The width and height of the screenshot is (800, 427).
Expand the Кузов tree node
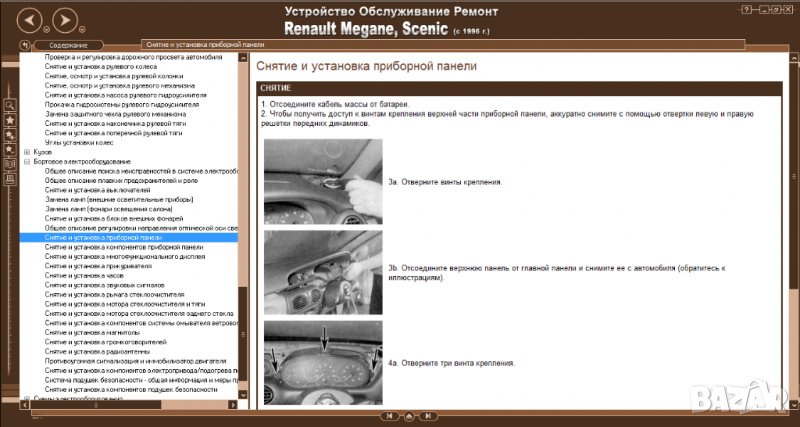[x=26, y=152]
